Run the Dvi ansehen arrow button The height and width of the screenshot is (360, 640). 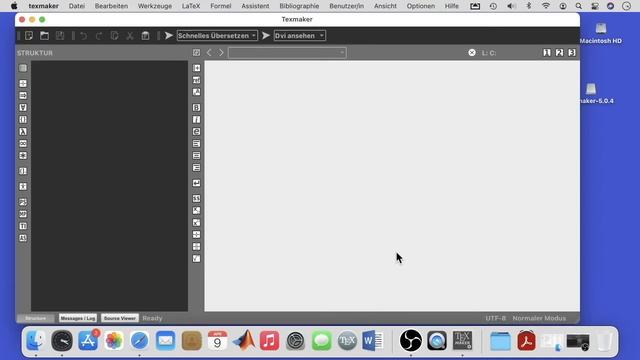click(x=266, y=36)
